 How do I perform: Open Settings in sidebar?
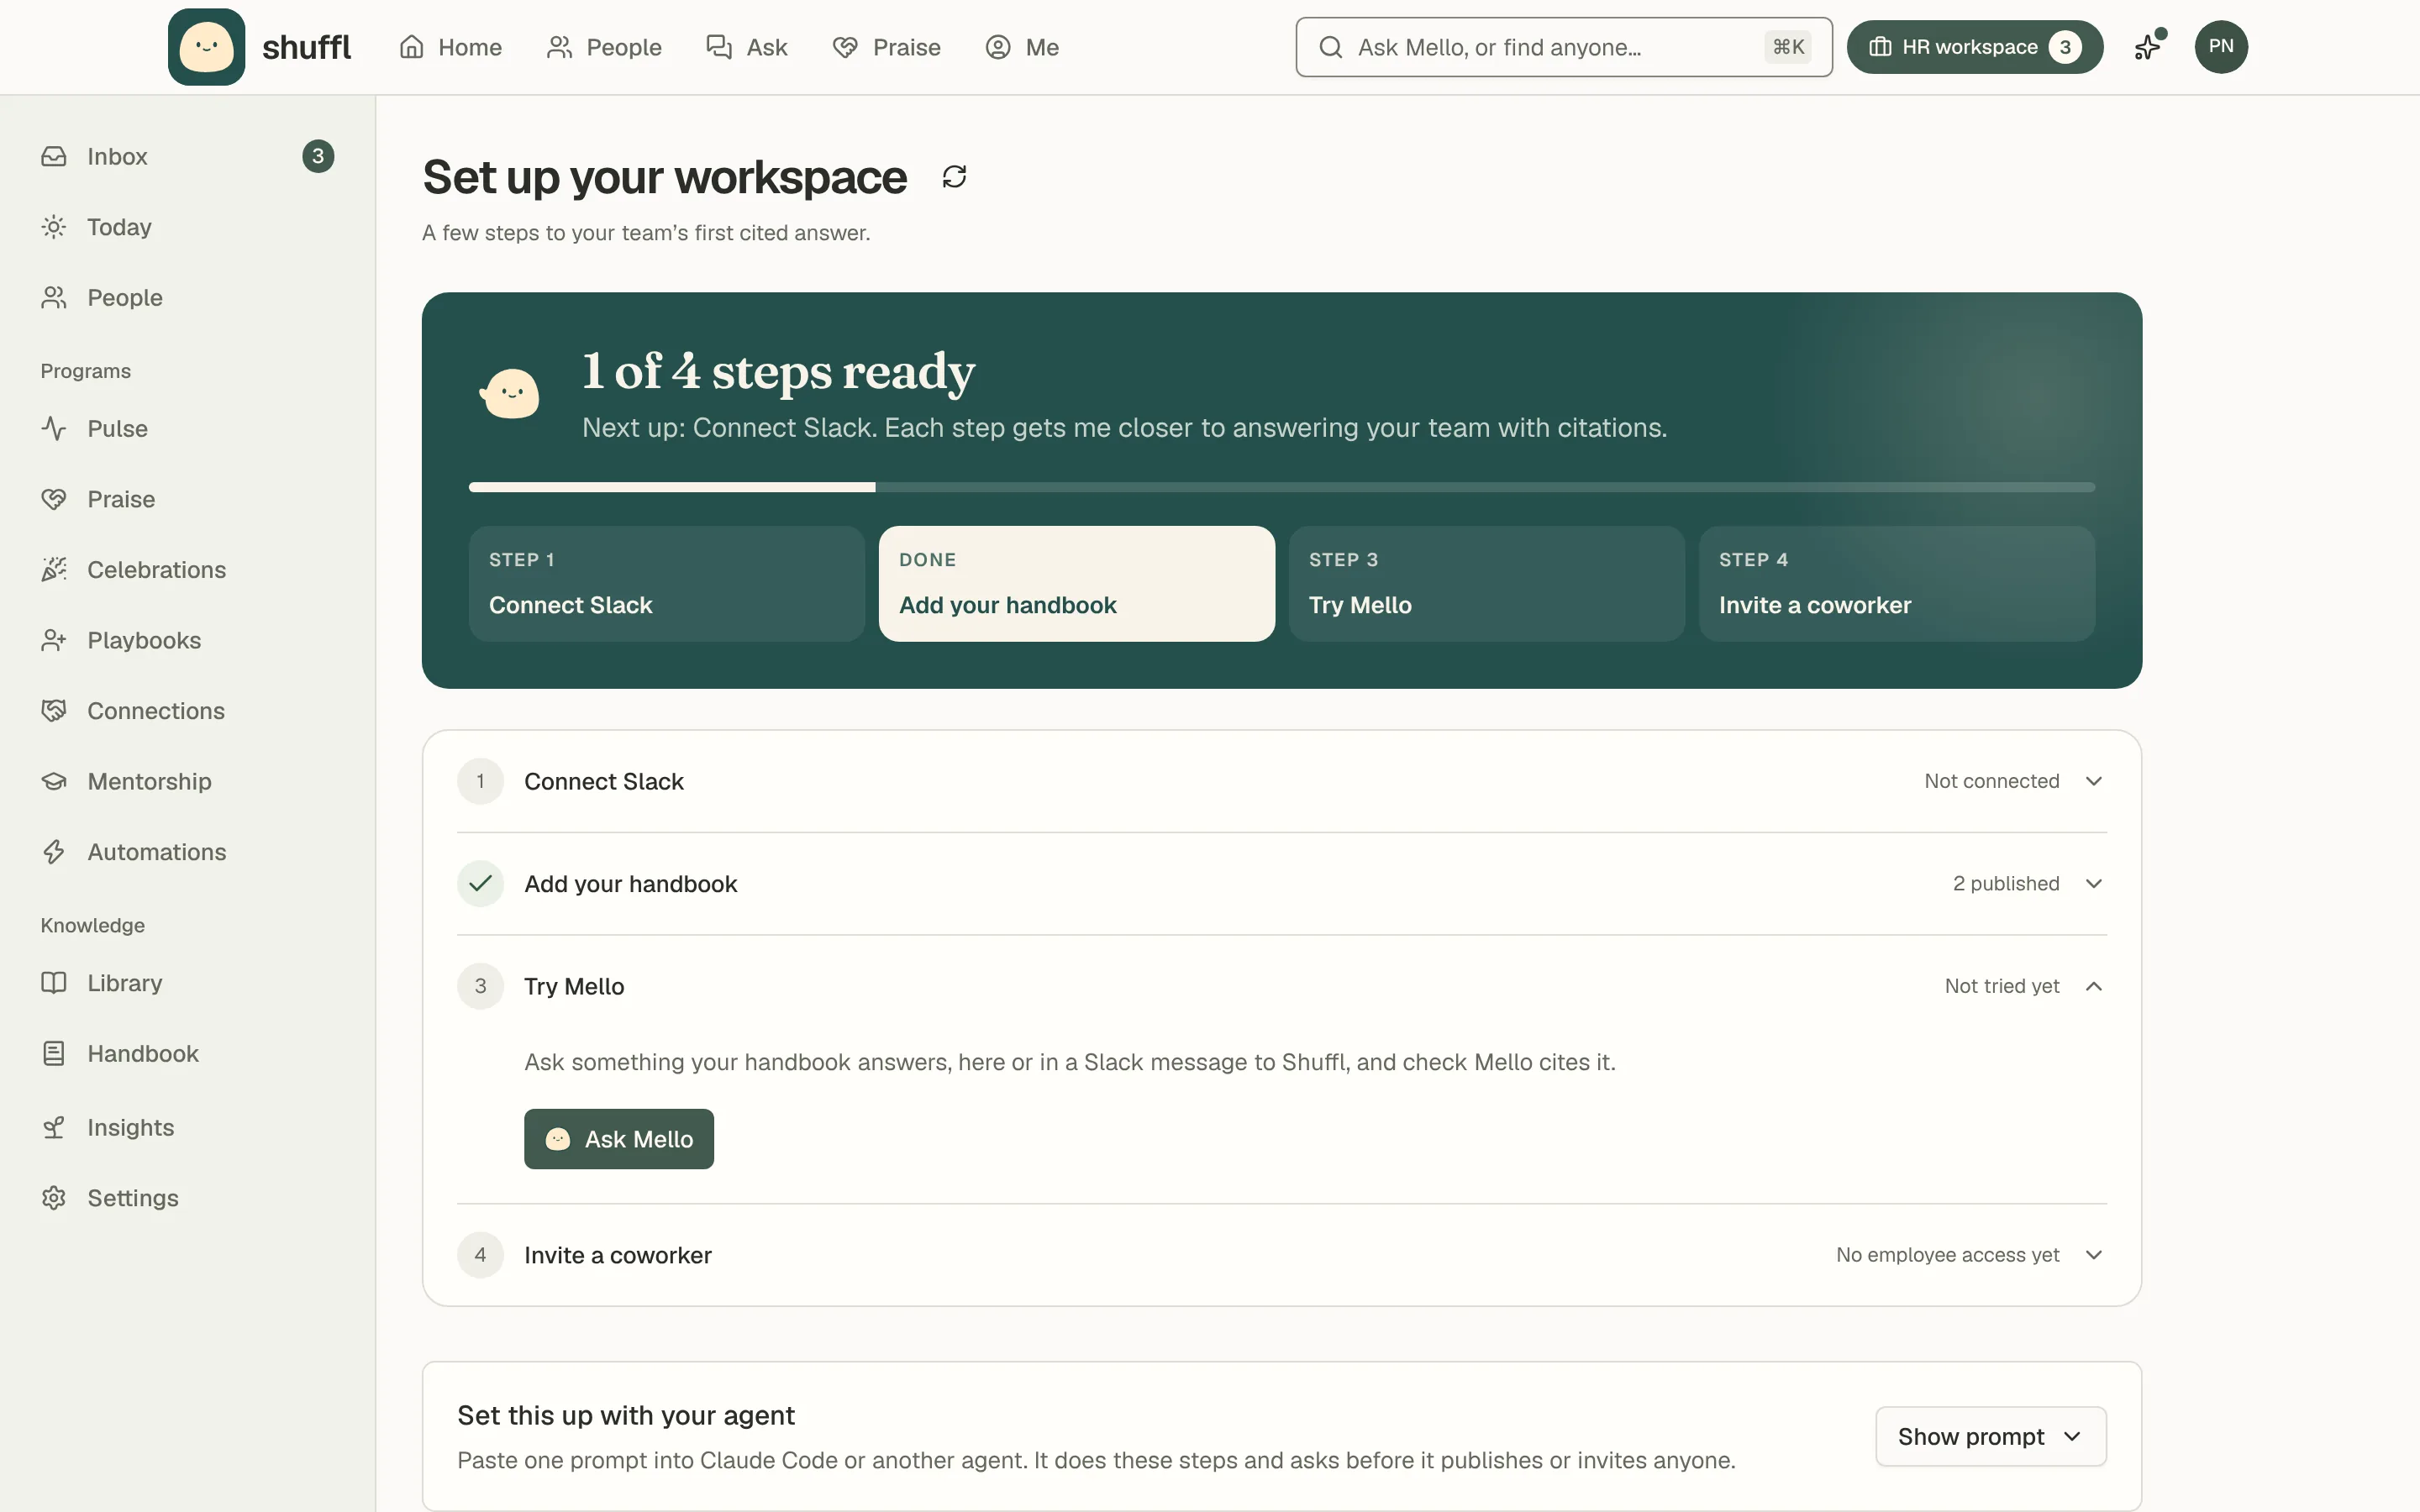(x=188, y=1198)
